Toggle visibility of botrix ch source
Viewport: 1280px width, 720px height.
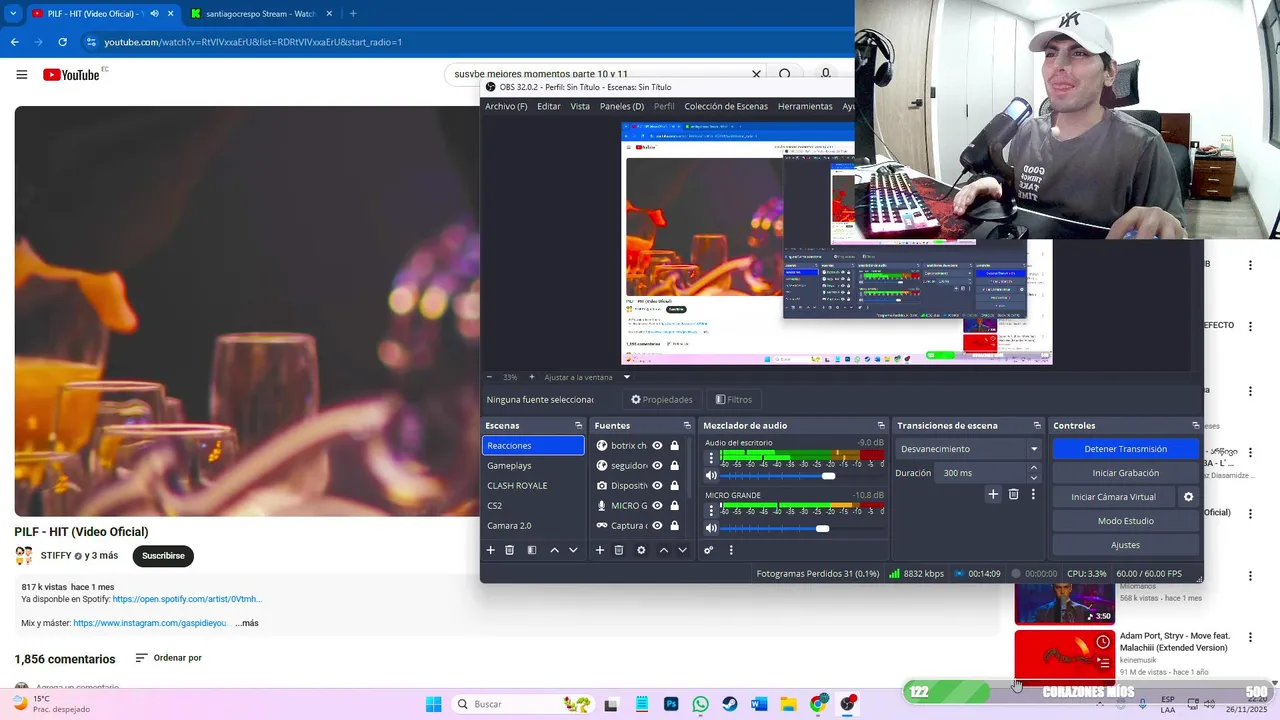pos(657,446)
